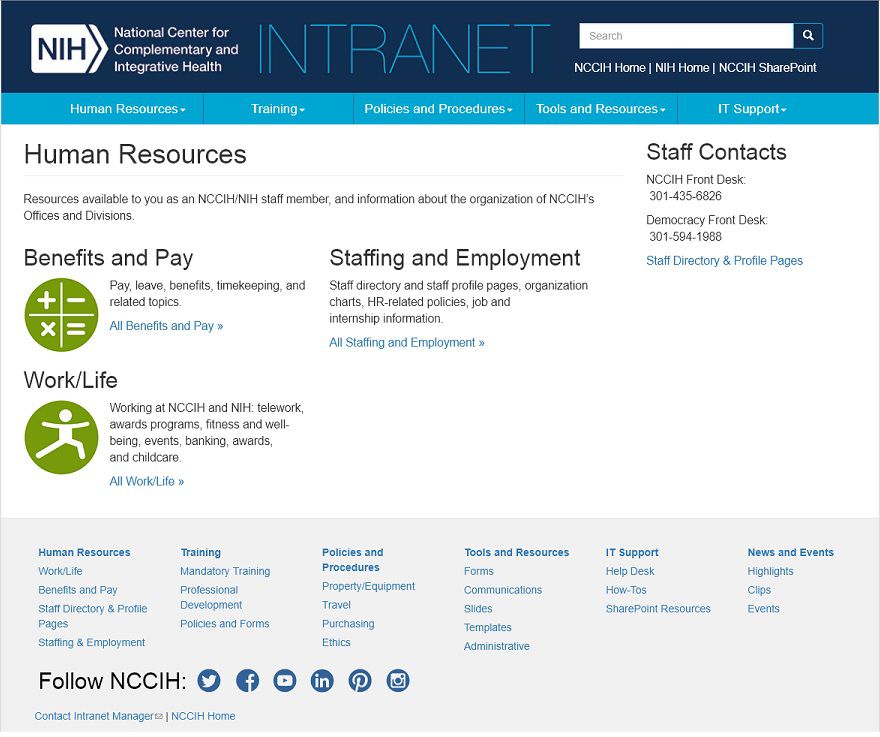Click footer Human Resources heading link
880x737 pixels.
pyautogui.click(x=84, y=552)
